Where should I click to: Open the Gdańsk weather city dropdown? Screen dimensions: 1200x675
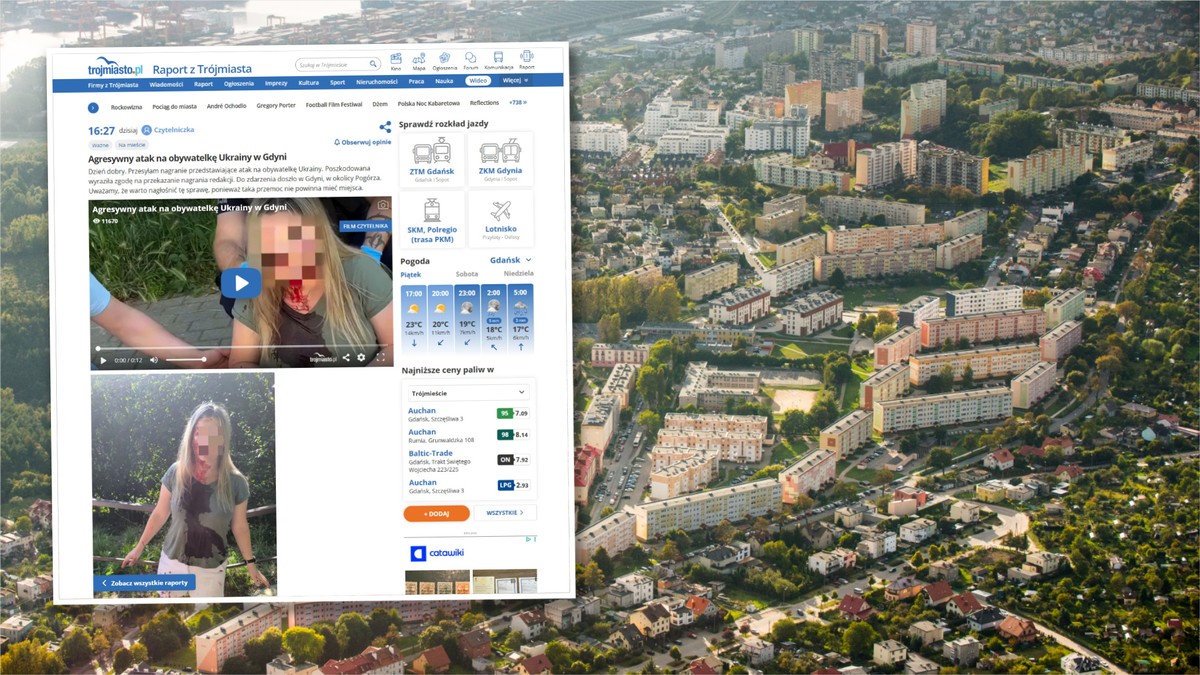511,260
